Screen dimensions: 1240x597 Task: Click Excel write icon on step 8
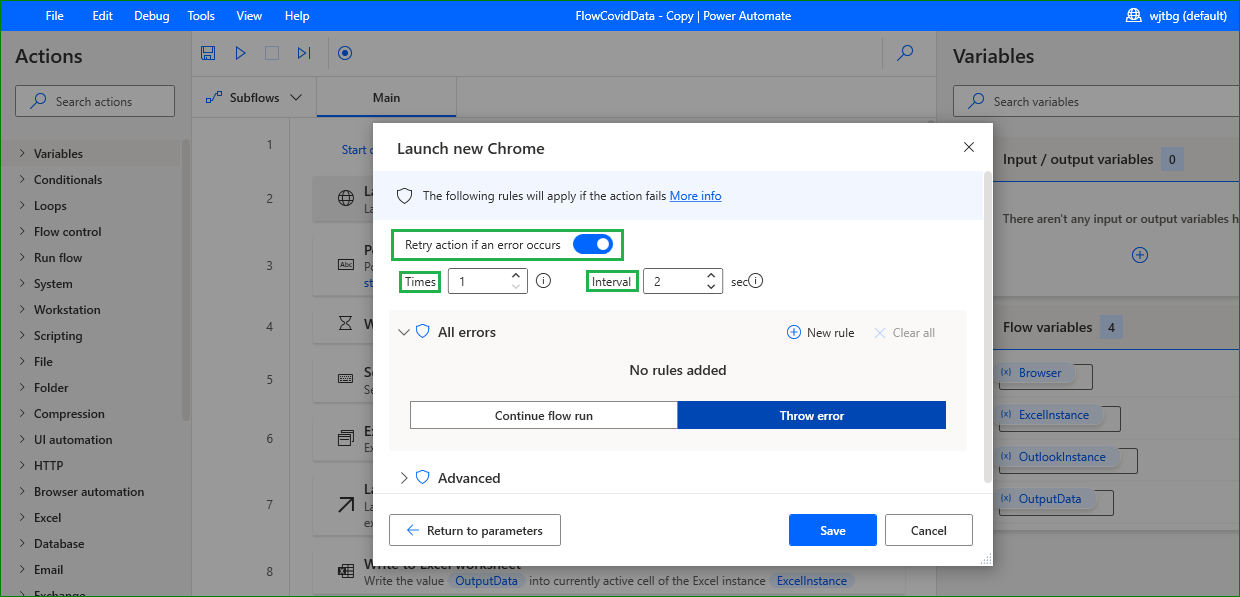point(346,571)
